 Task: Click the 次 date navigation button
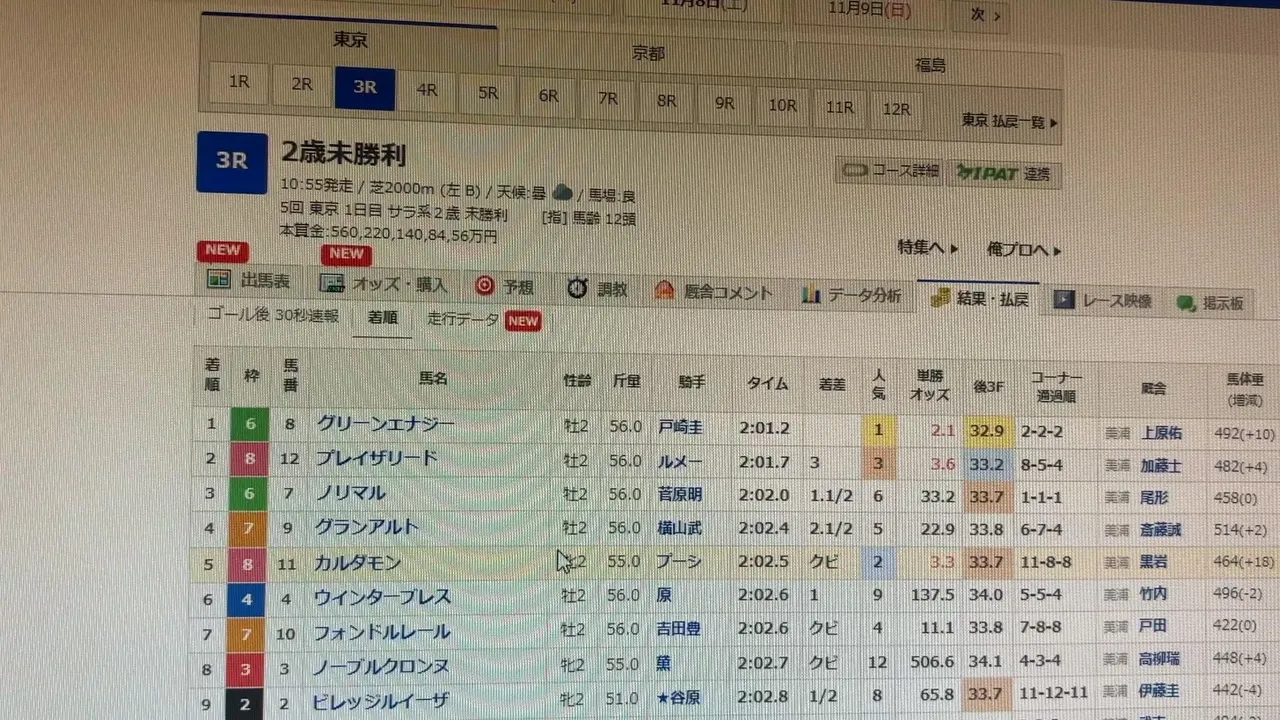[983, 14]
